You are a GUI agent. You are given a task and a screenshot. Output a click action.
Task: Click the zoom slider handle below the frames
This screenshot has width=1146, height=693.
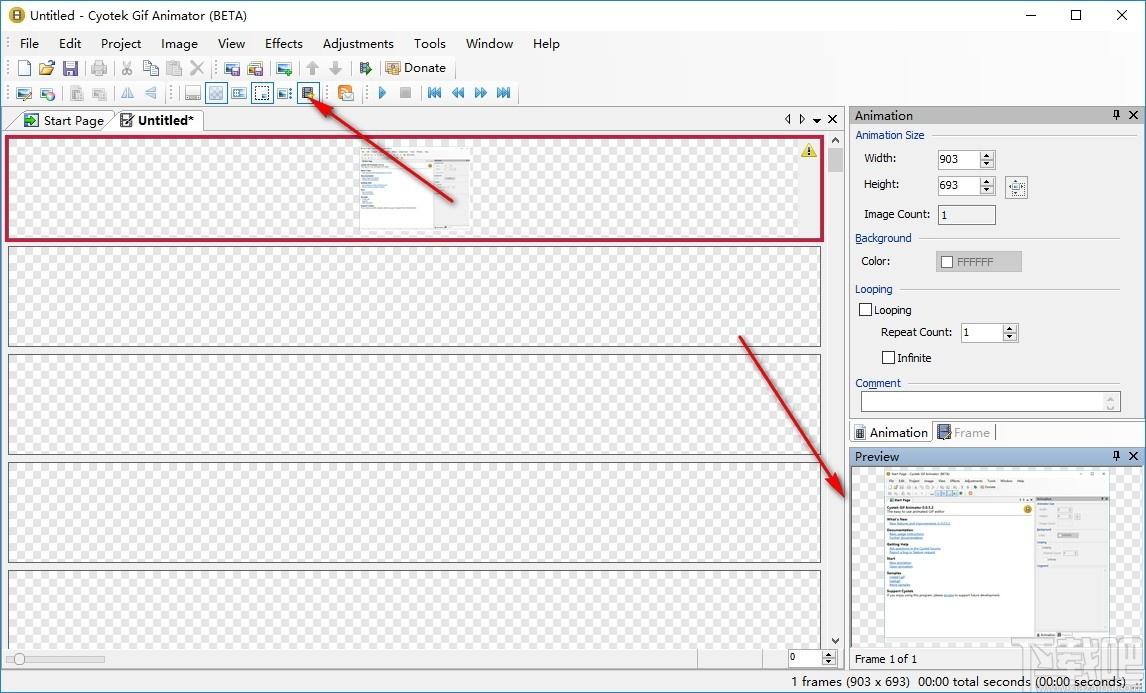pyautogui.click(x=20, y=659)
